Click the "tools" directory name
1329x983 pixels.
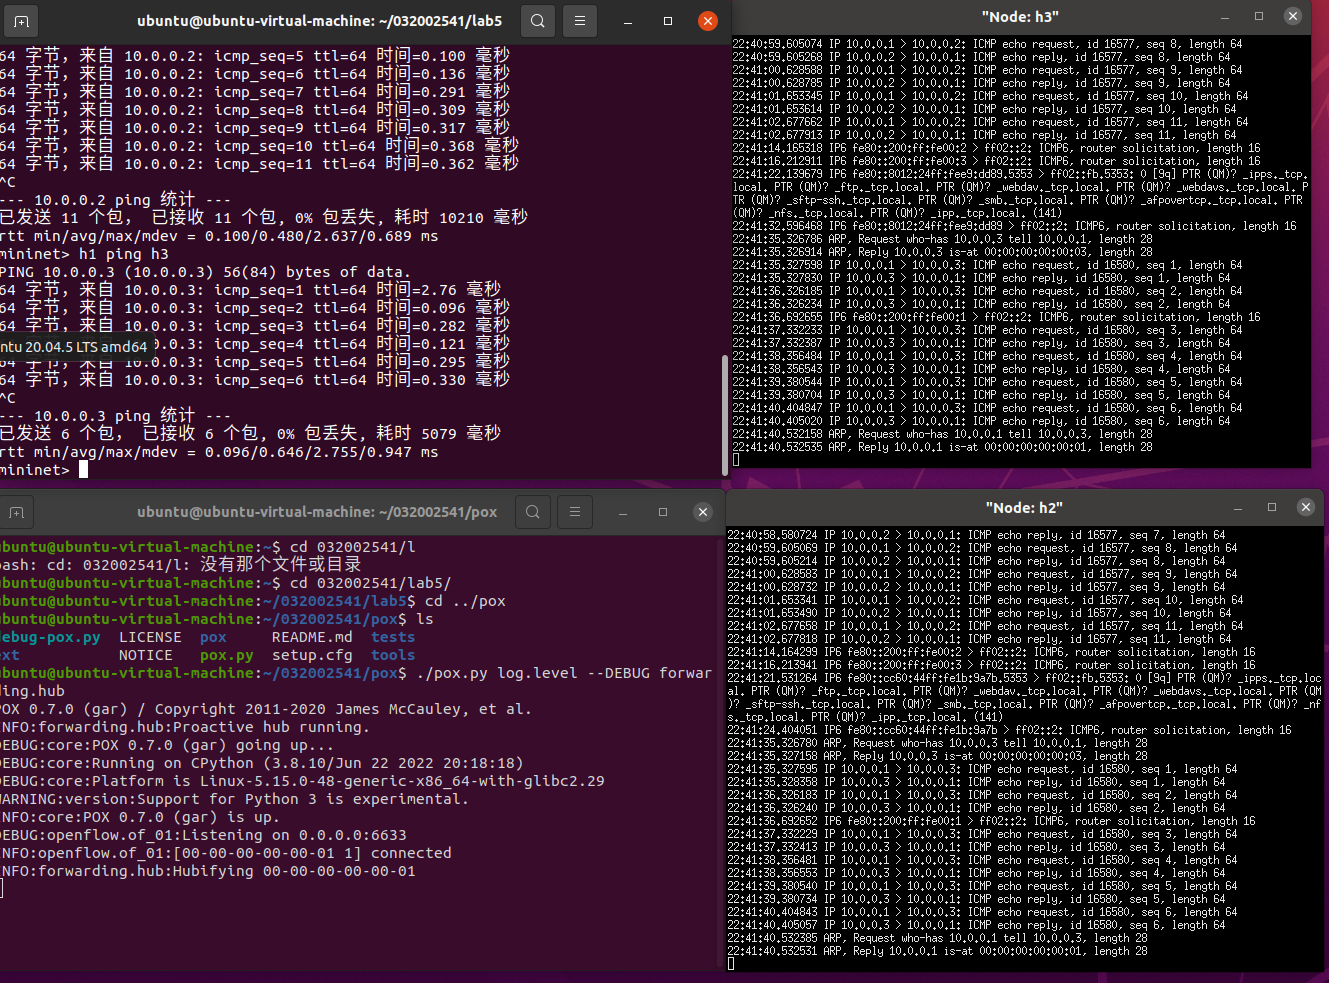pos(393,655)
